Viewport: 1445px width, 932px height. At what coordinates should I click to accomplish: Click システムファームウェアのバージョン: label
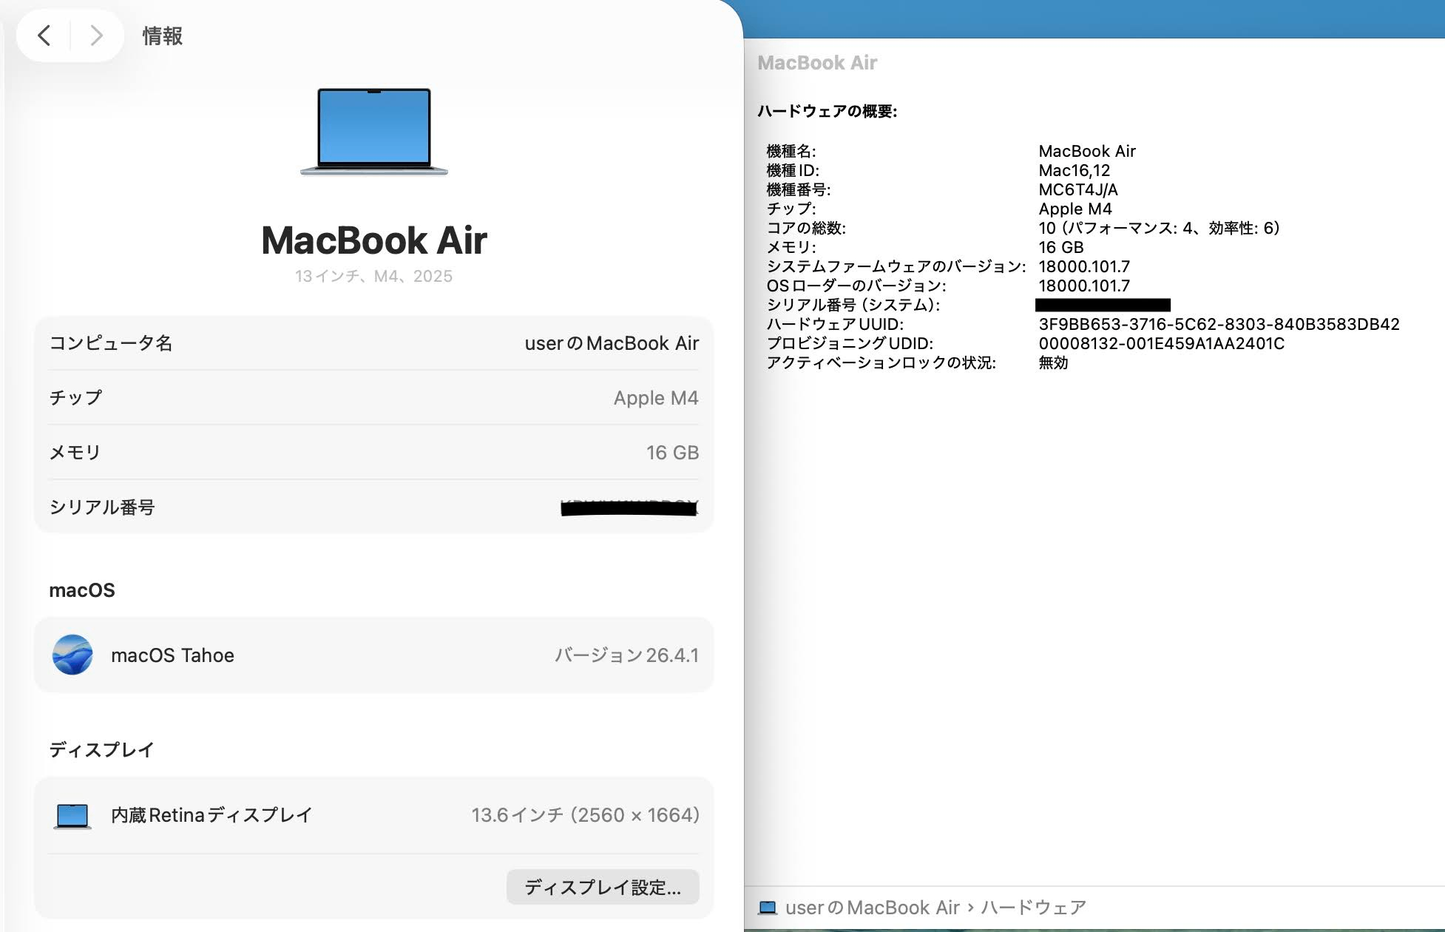(x=896, y=267)
